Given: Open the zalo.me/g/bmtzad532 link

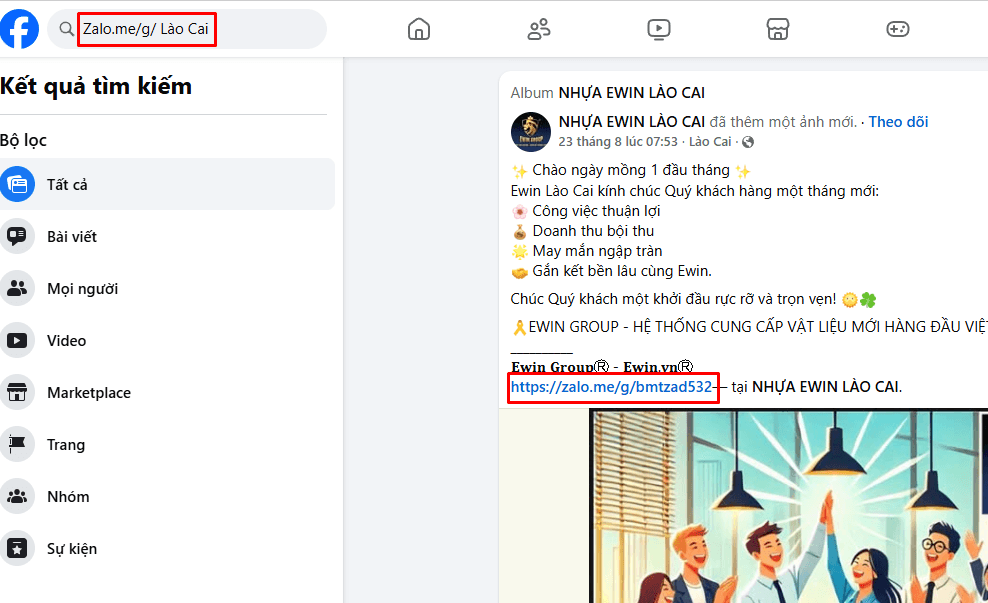Looking at the screenshot, I should tap(611, 387).
